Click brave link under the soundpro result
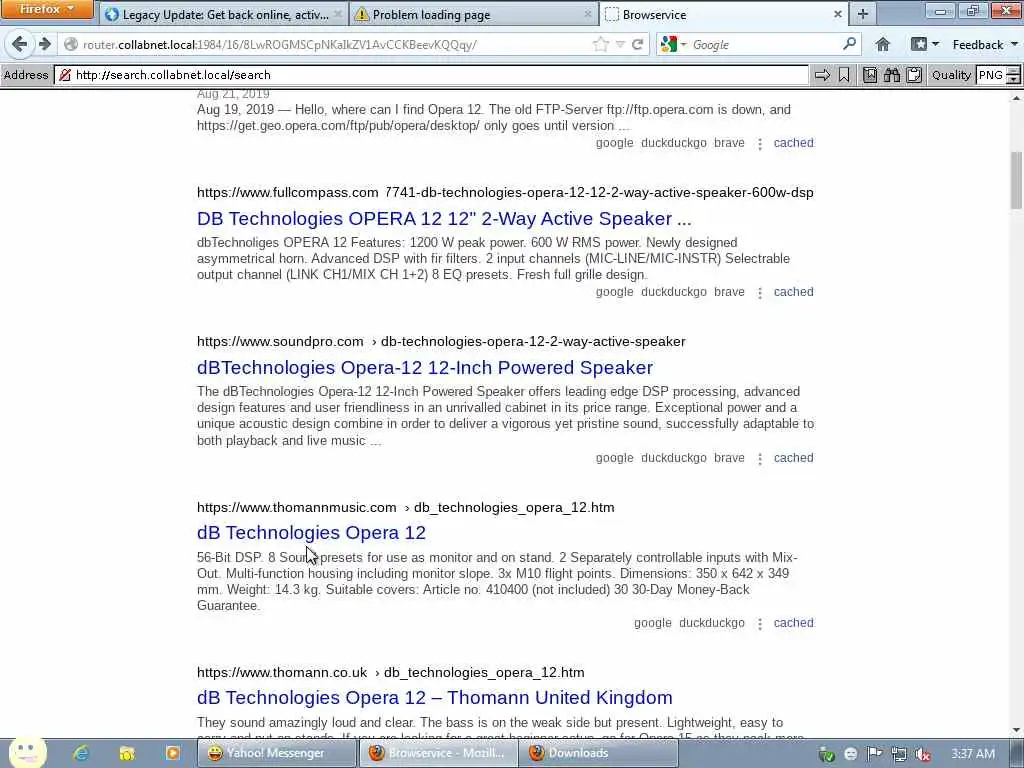 coord(729,458)
